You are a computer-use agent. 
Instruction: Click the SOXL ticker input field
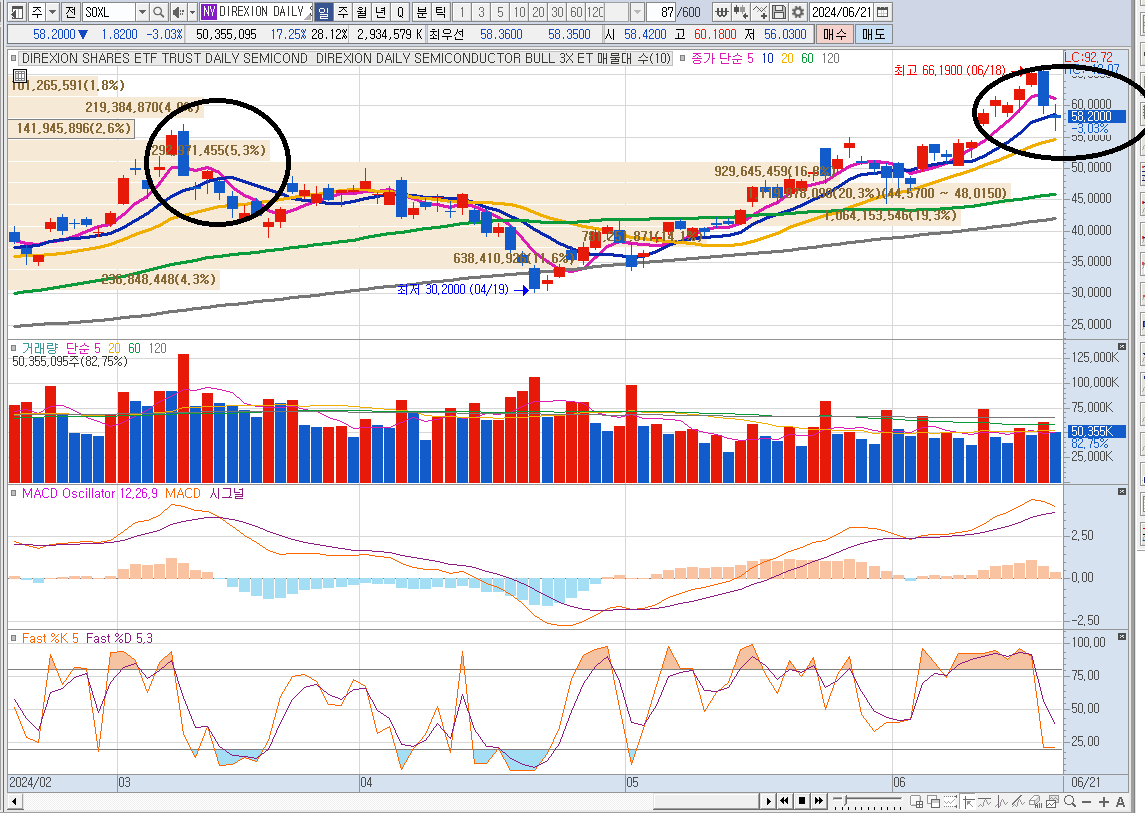click(109, 12)
